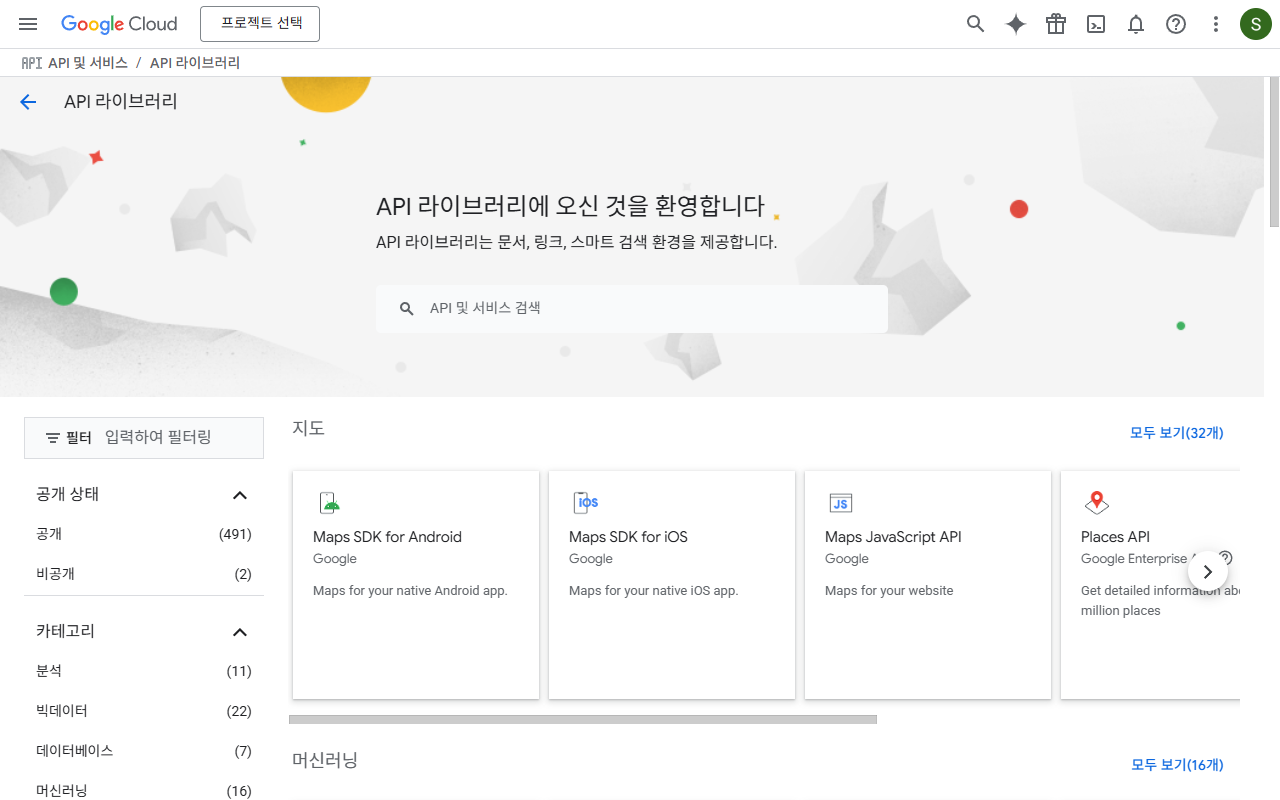Click the gift box free trial icon
Viewport: 1280px width, 800px height.
pyautogui.click(x=1056, y=24)
